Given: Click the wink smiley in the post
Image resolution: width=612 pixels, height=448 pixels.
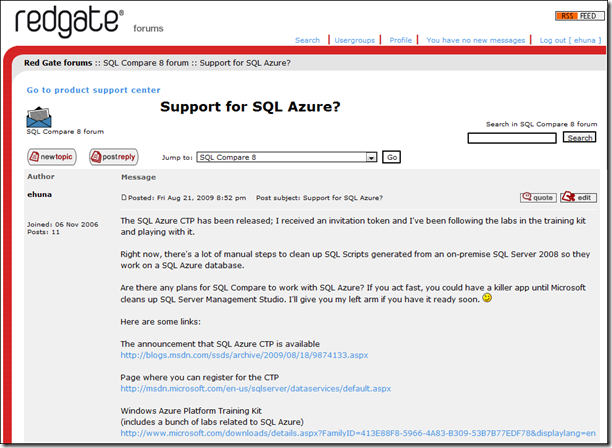Looking at the screenshot, I should pos(487,298).
